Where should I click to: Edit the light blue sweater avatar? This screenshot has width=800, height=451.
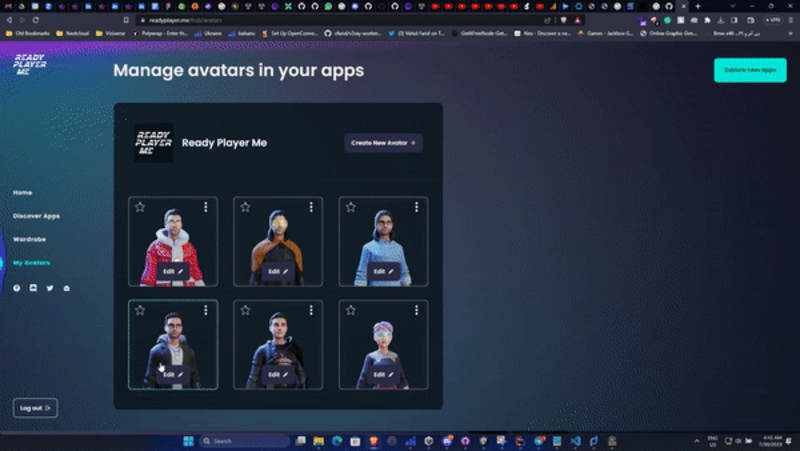[383, 271]
